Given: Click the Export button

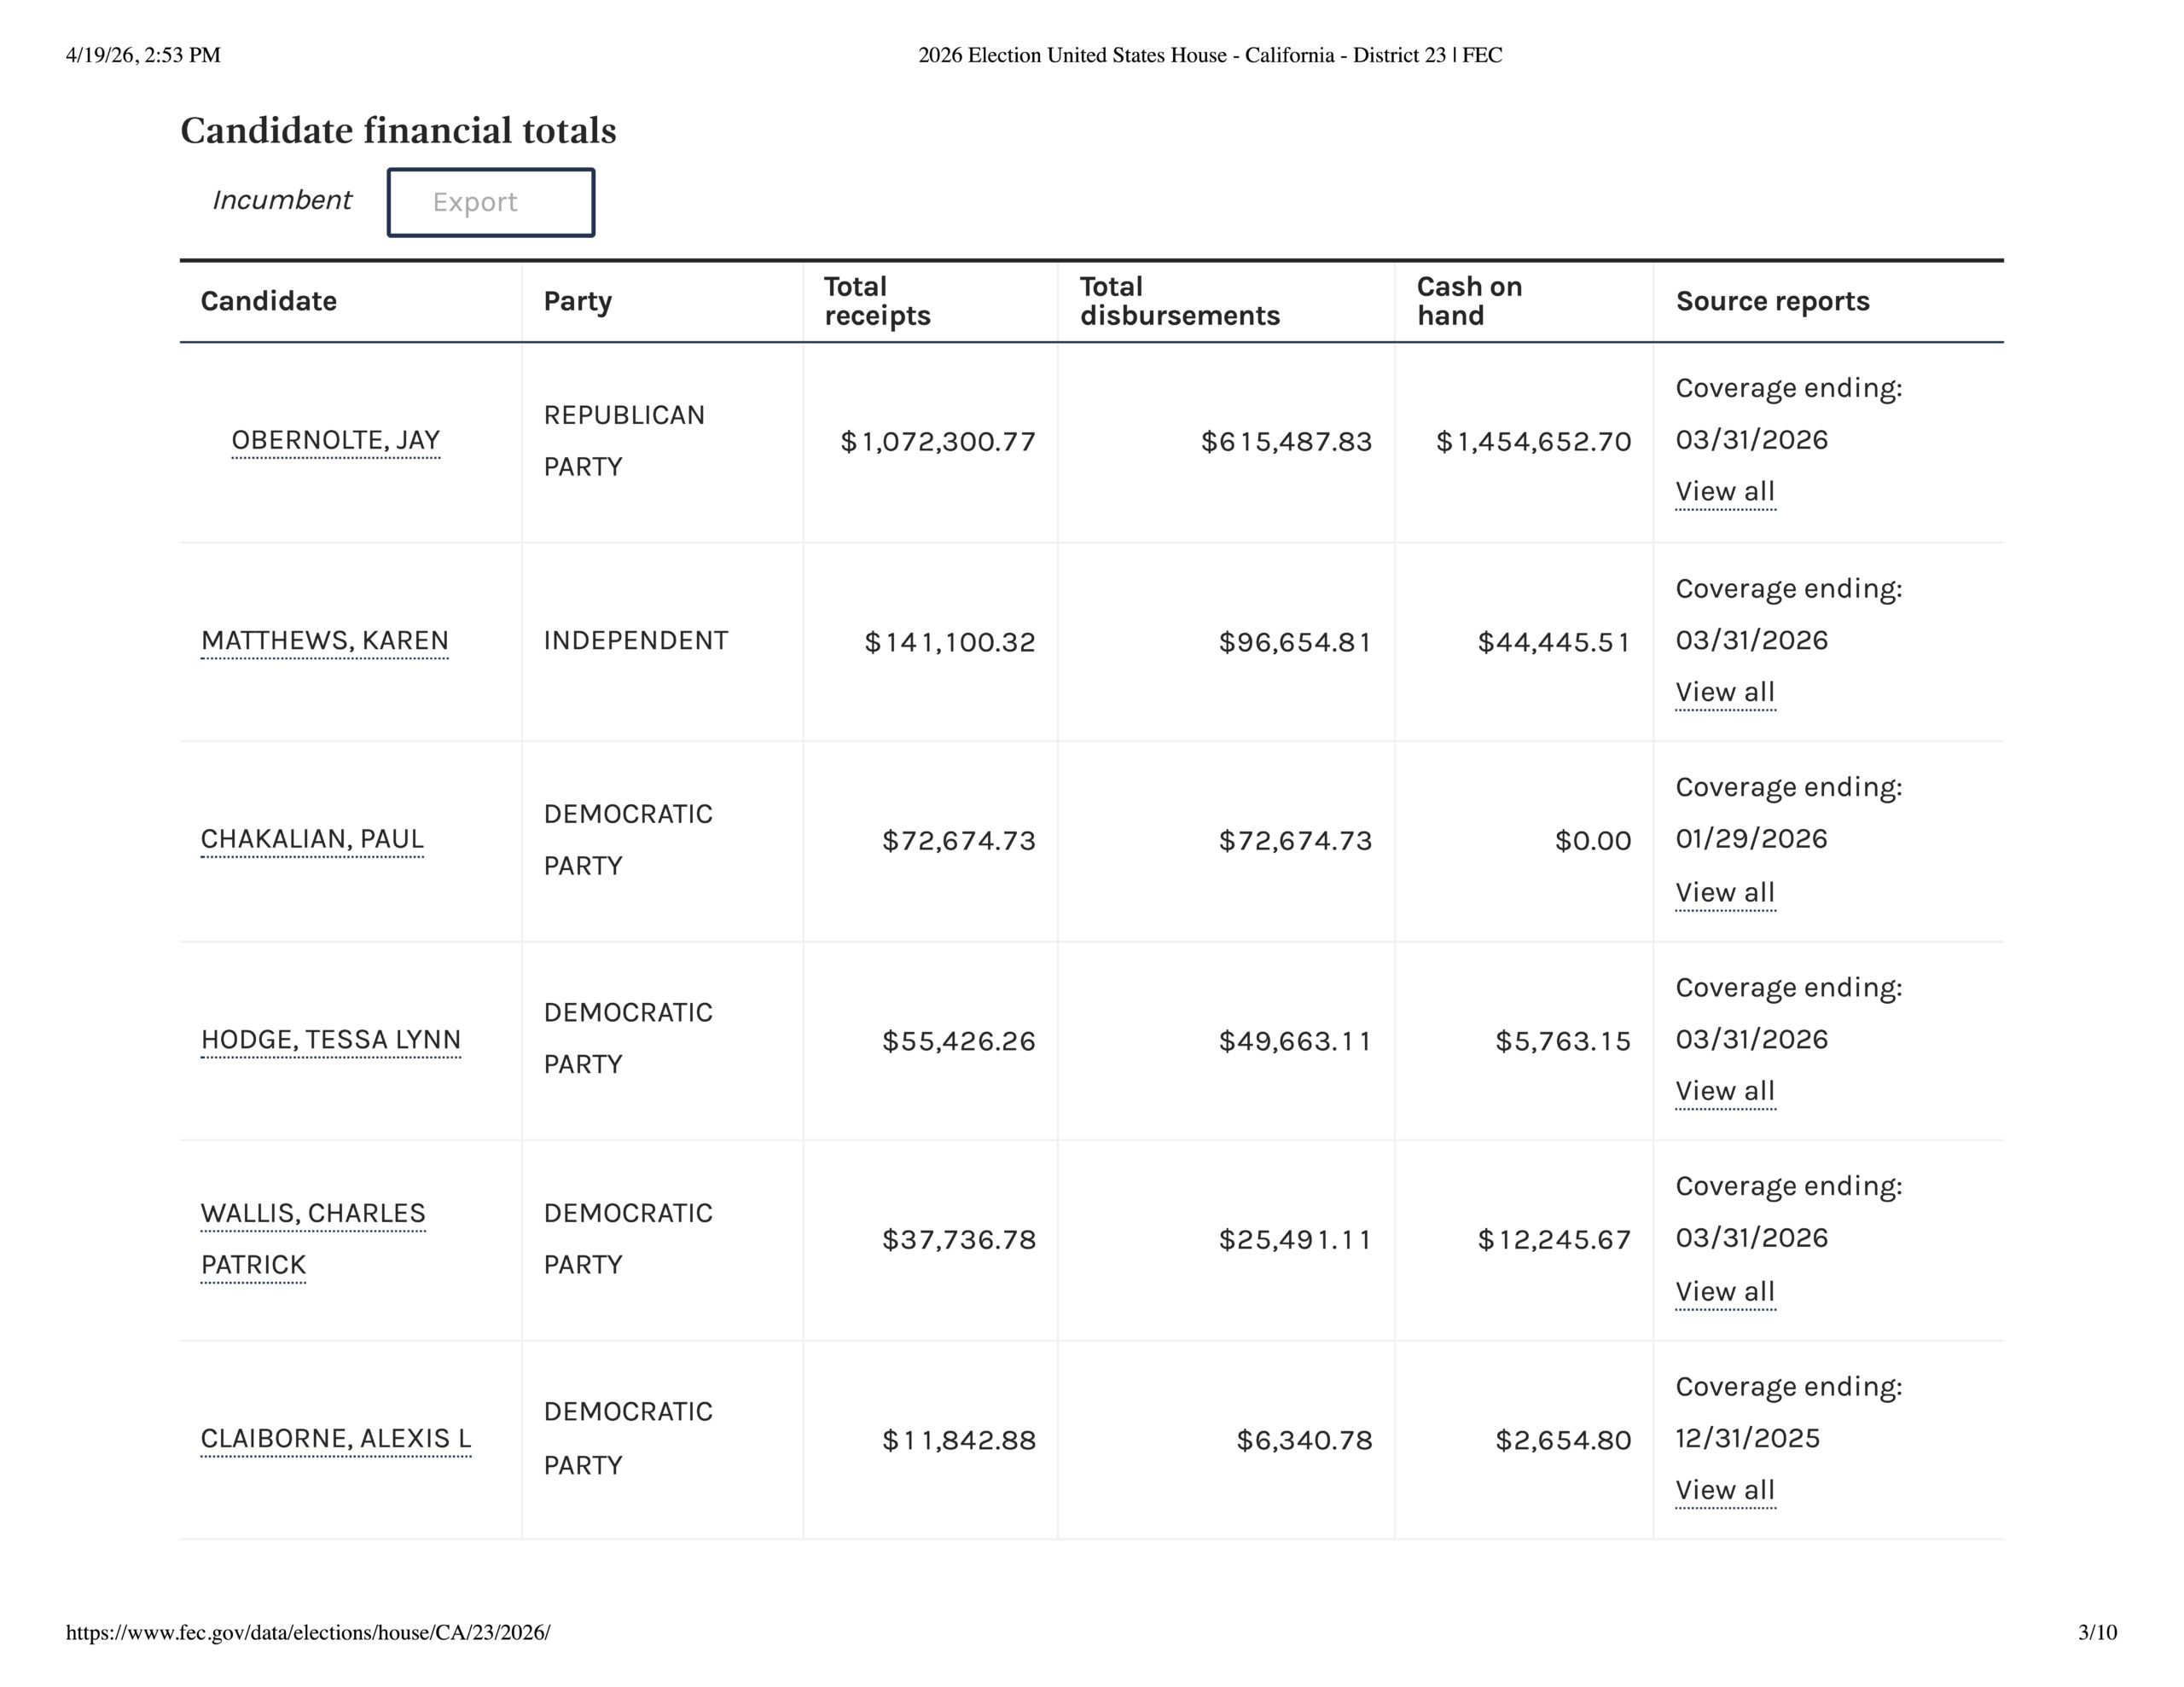Looking at the screenshot, I should [490, 202].
